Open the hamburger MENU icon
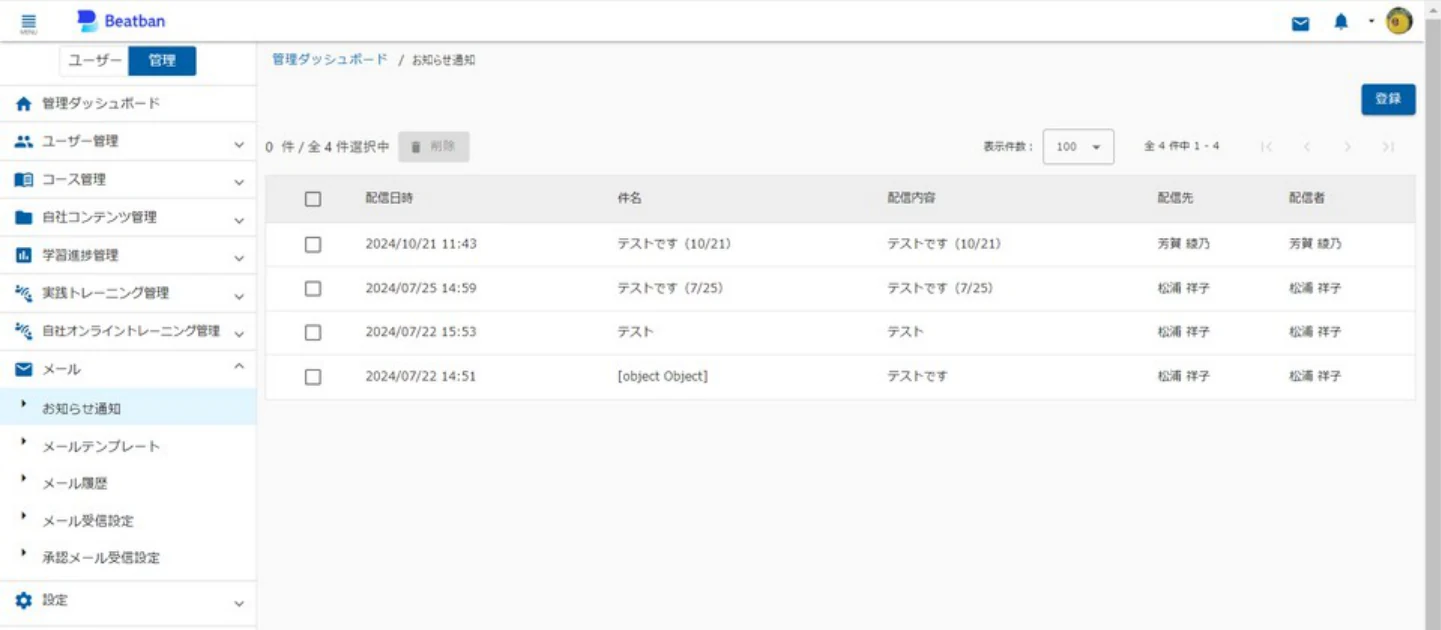The width and height of the screenshot is (1441, 630). [28, 23]
